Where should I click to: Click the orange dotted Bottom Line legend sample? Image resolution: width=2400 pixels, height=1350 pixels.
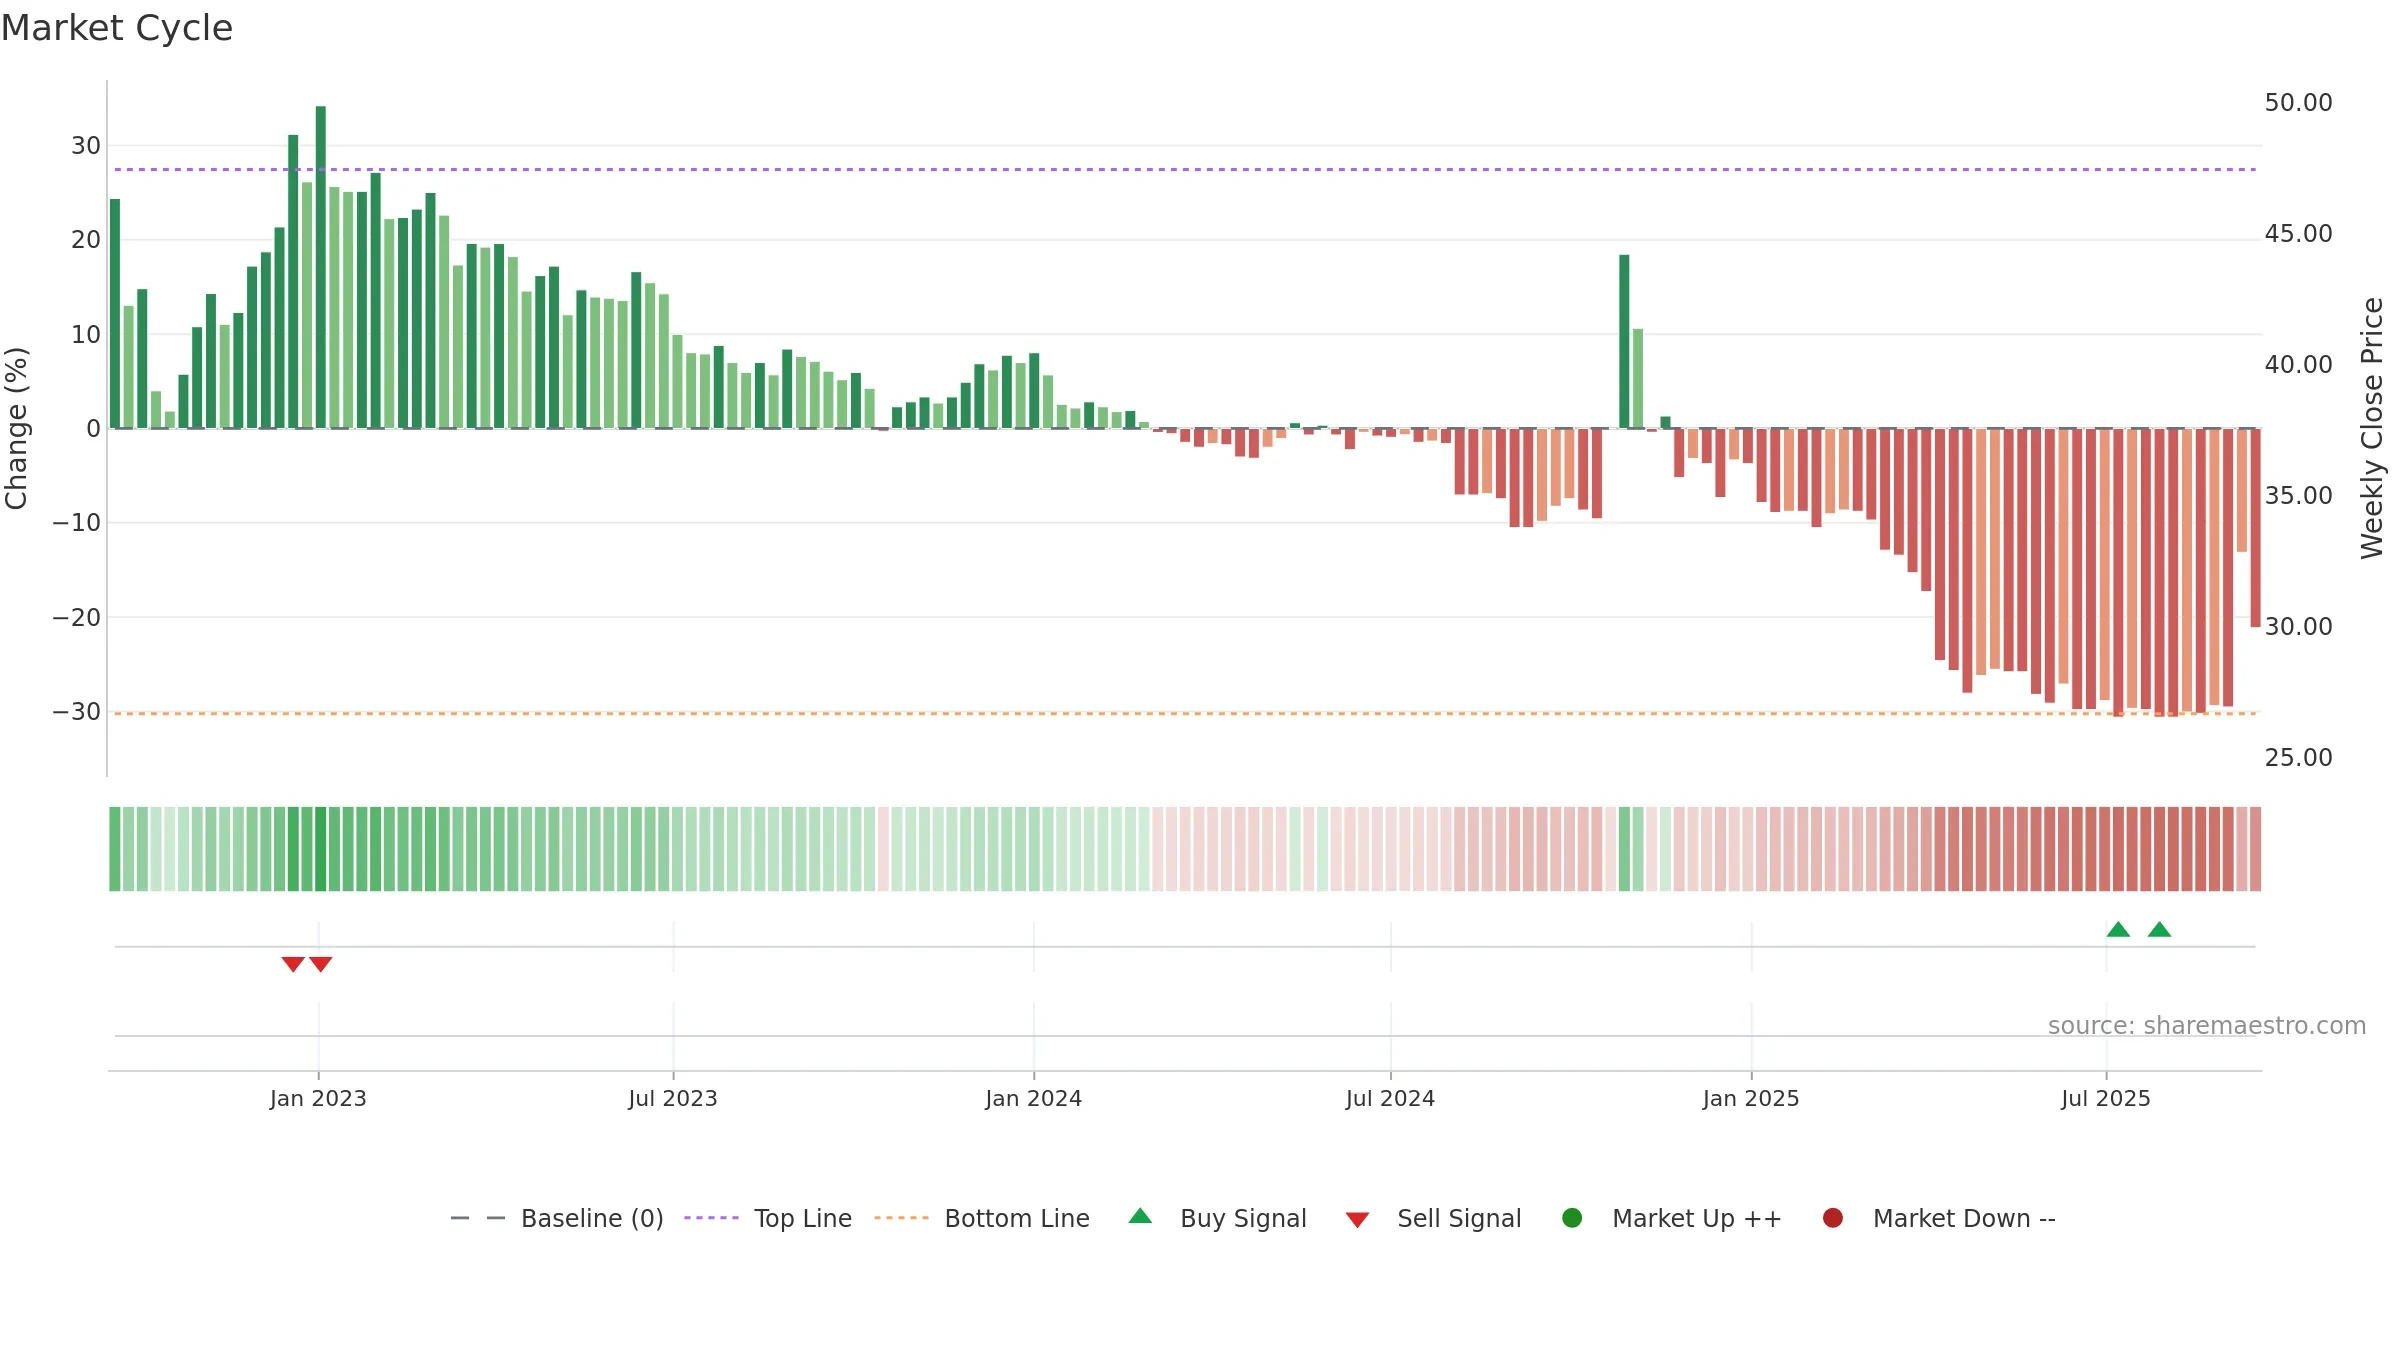(x=901, y=1218)
